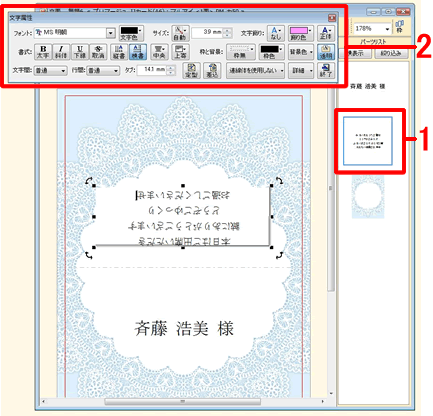
Task: Click the font size mm field
Action: 207,32
